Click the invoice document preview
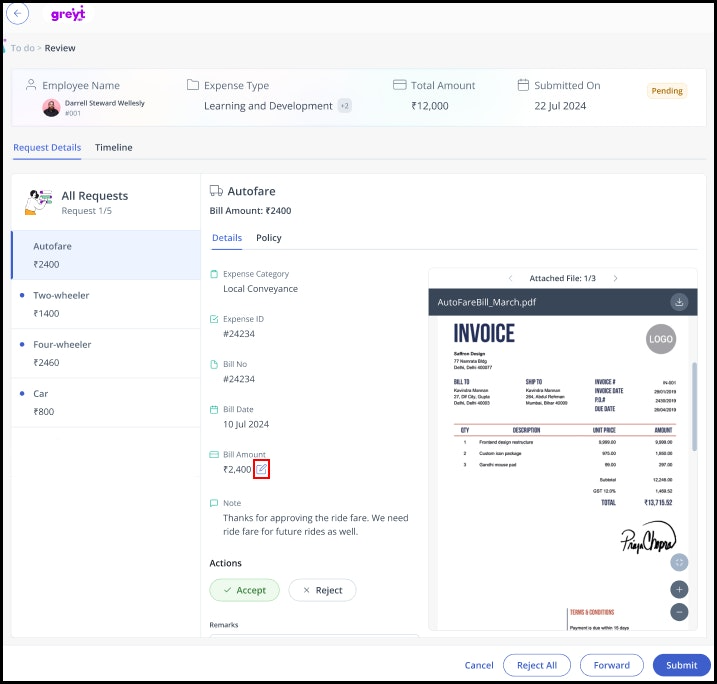717x684 pixels. pos(563,473)
